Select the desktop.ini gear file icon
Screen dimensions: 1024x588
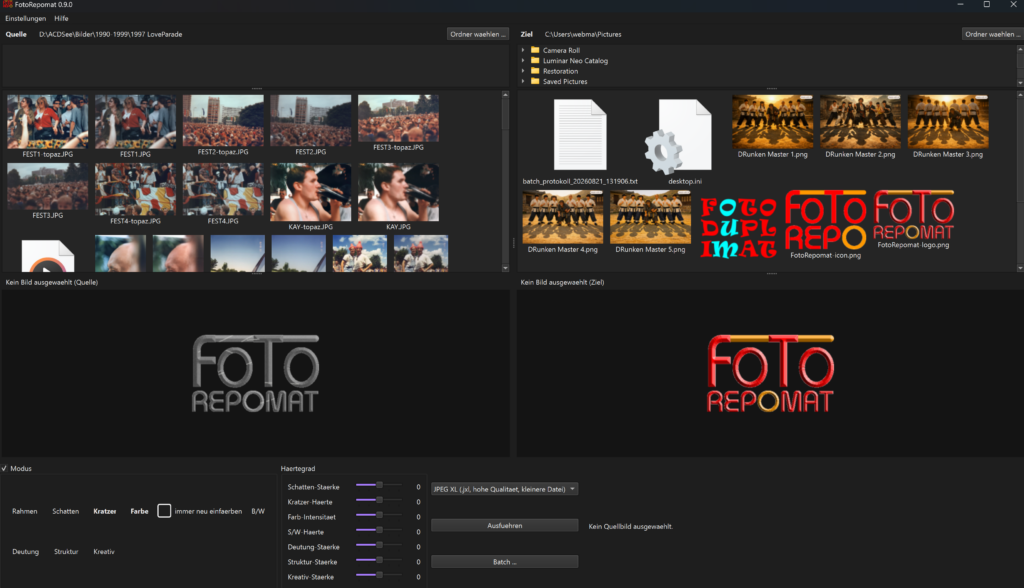pos(678,135)
